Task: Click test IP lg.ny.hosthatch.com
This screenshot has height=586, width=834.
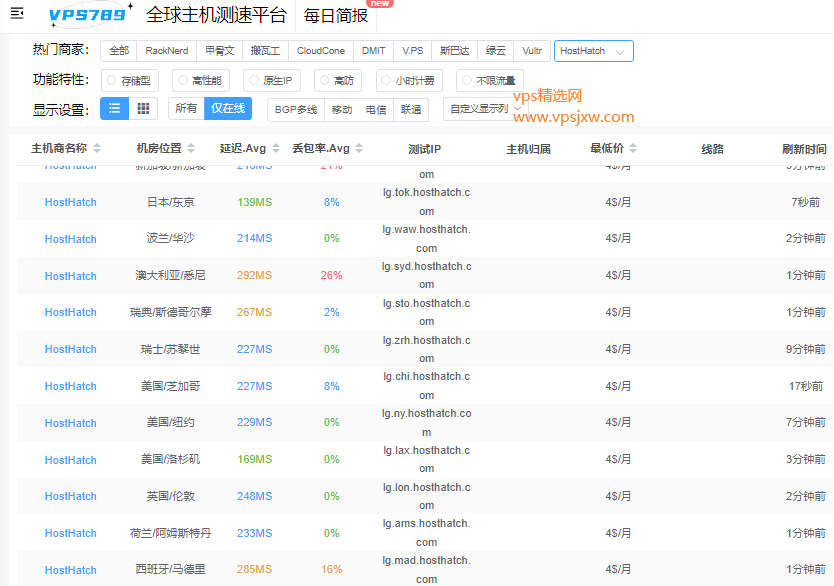Action: click(x=427, y=423)
